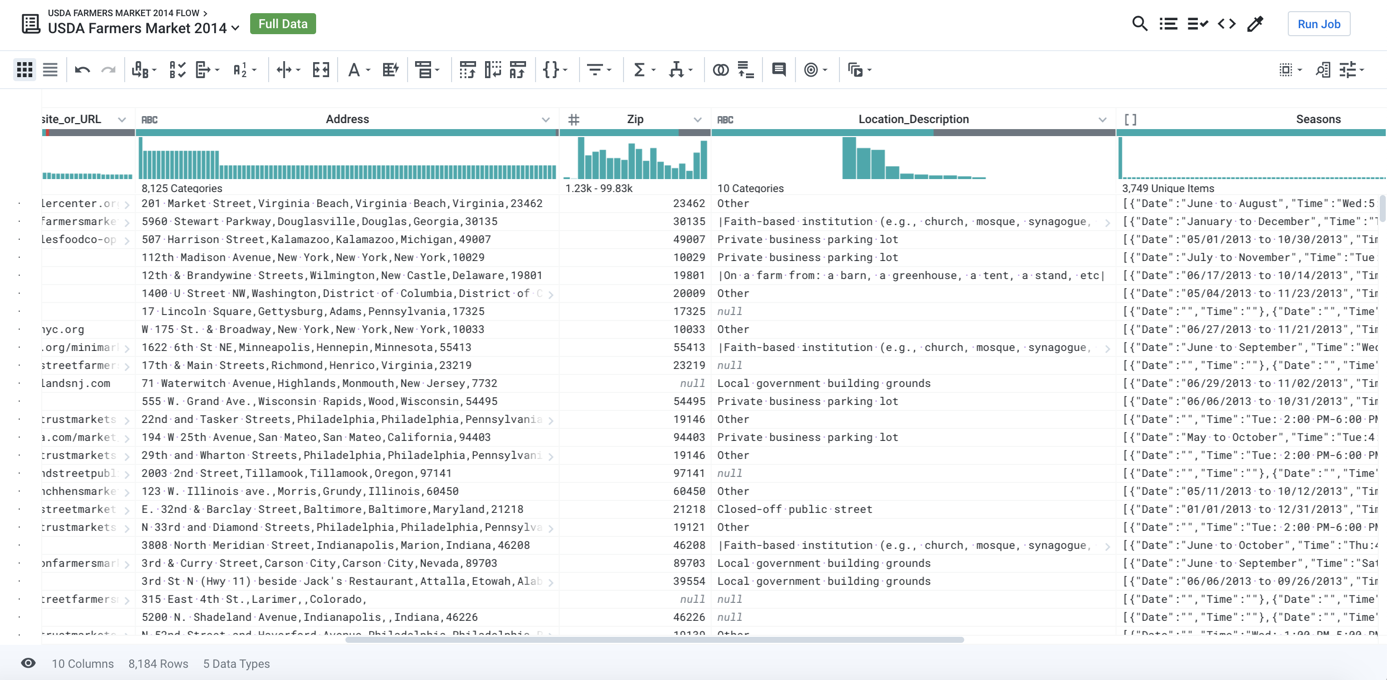Image resolution: width=1387 pixels, height=680 pixels.
Task: Open the aggregate sigma toolbar icon
Action: tap(641, 69)
